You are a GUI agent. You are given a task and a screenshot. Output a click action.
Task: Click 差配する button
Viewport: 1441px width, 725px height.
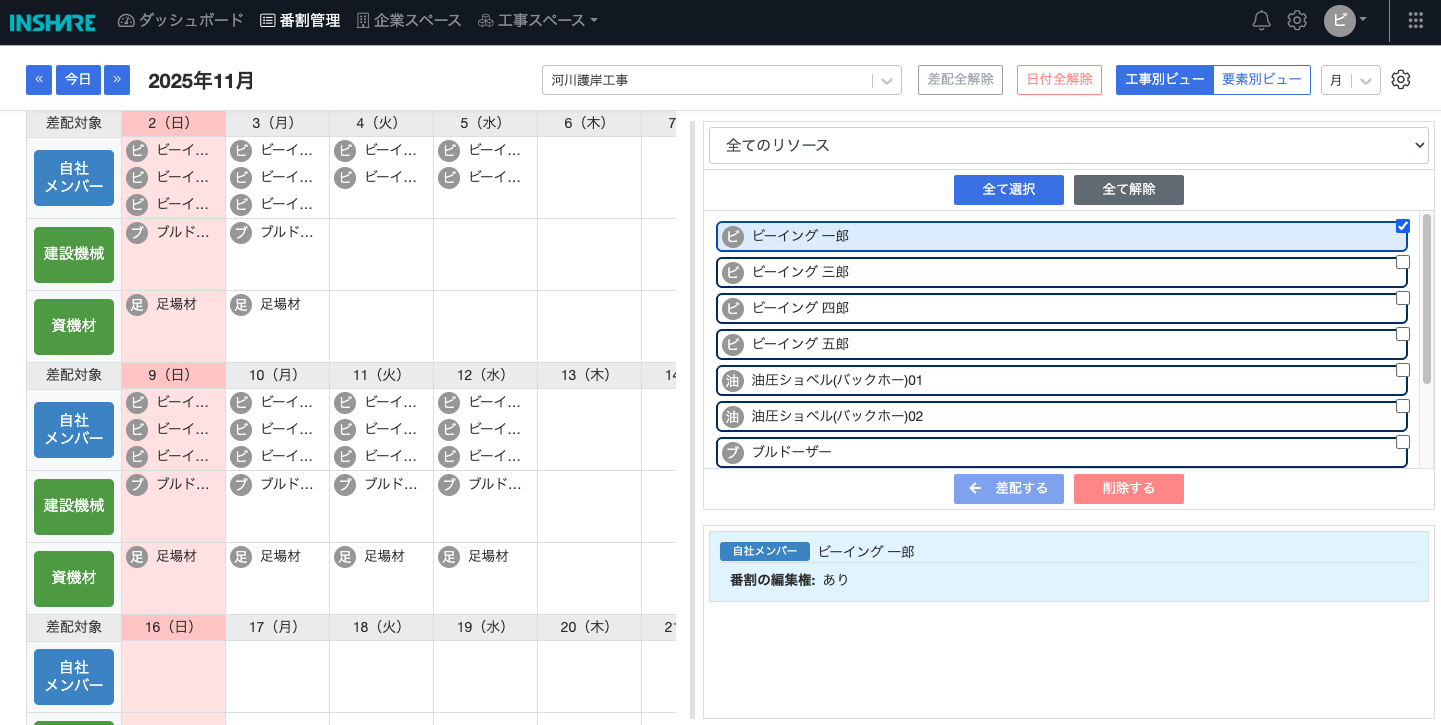pyautogui.click(x=1009, y=489)
